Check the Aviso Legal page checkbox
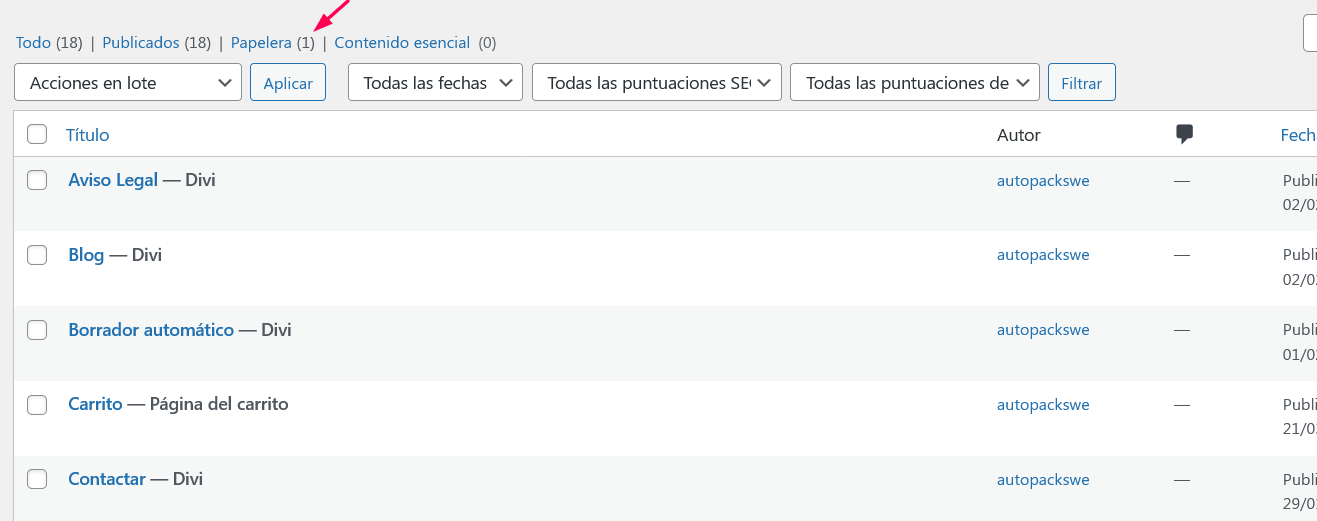This screenshot has width=1317, height=521. pyautogui.click(x=37, y=180)
